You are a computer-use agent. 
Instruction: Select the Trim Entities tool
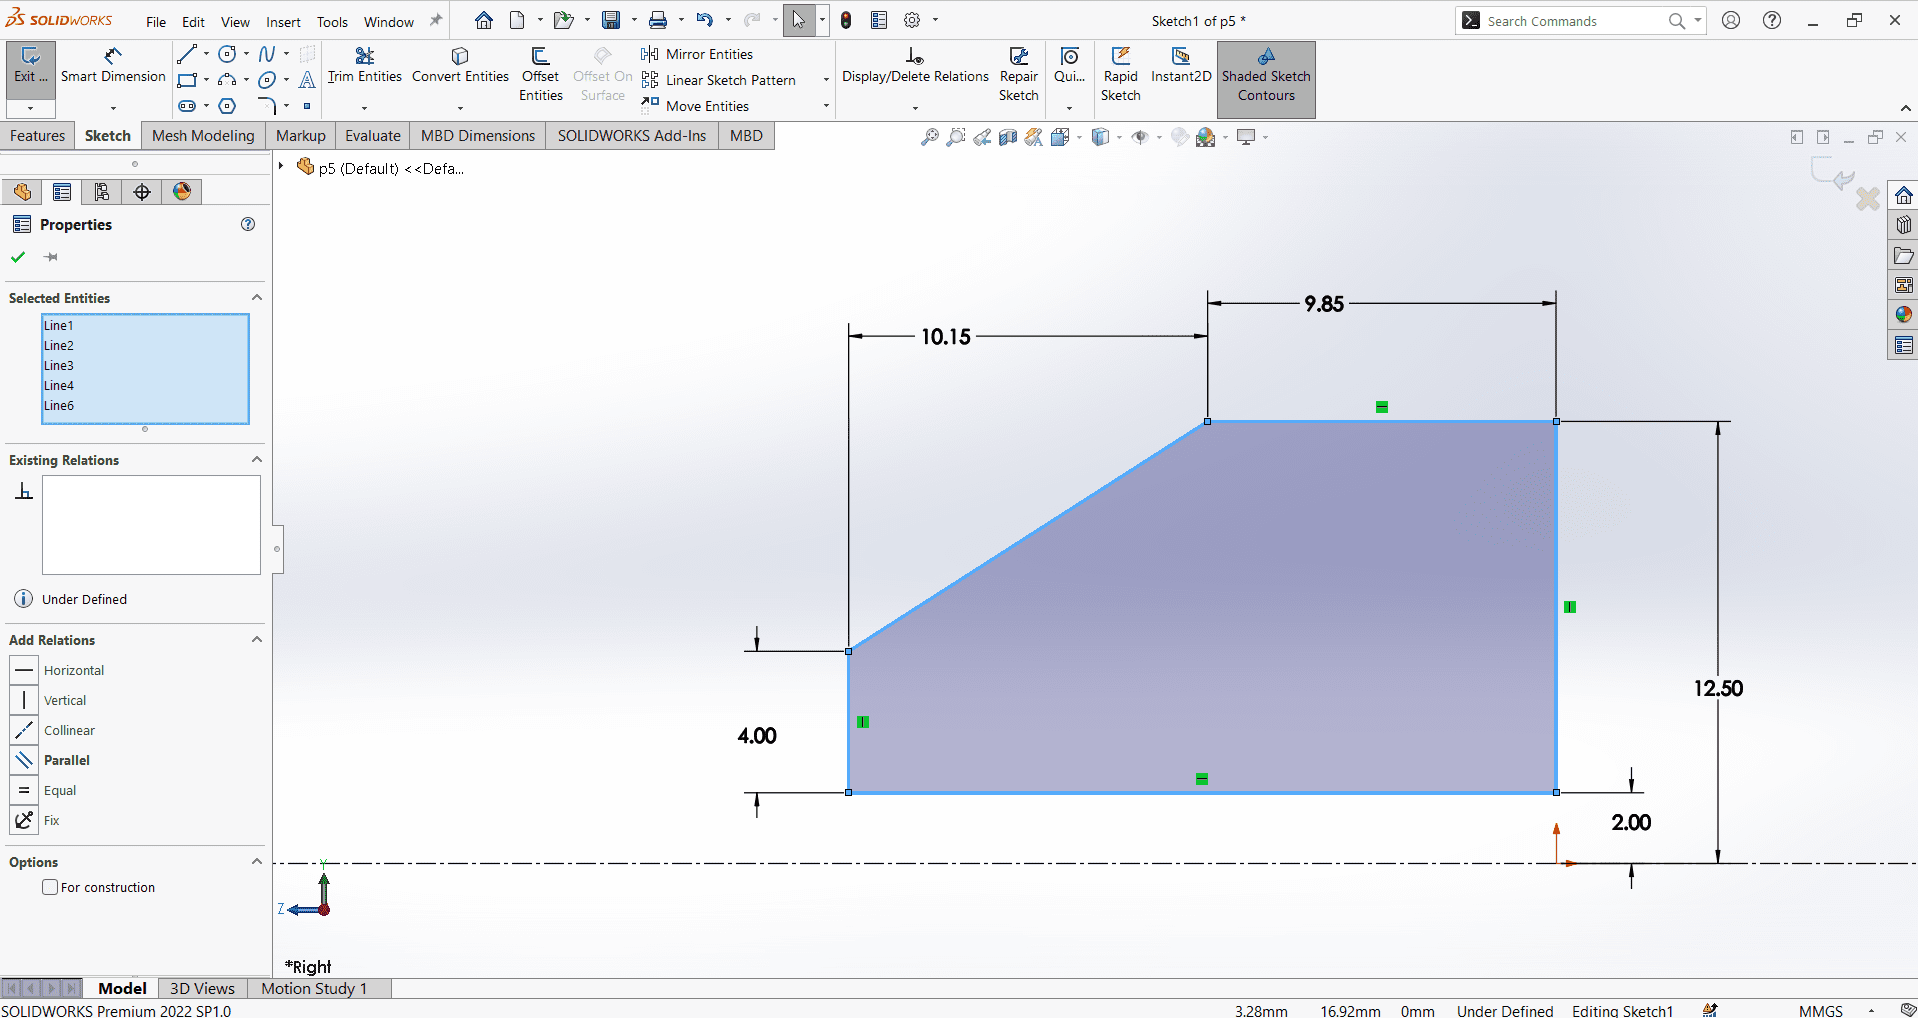point(364,65)
